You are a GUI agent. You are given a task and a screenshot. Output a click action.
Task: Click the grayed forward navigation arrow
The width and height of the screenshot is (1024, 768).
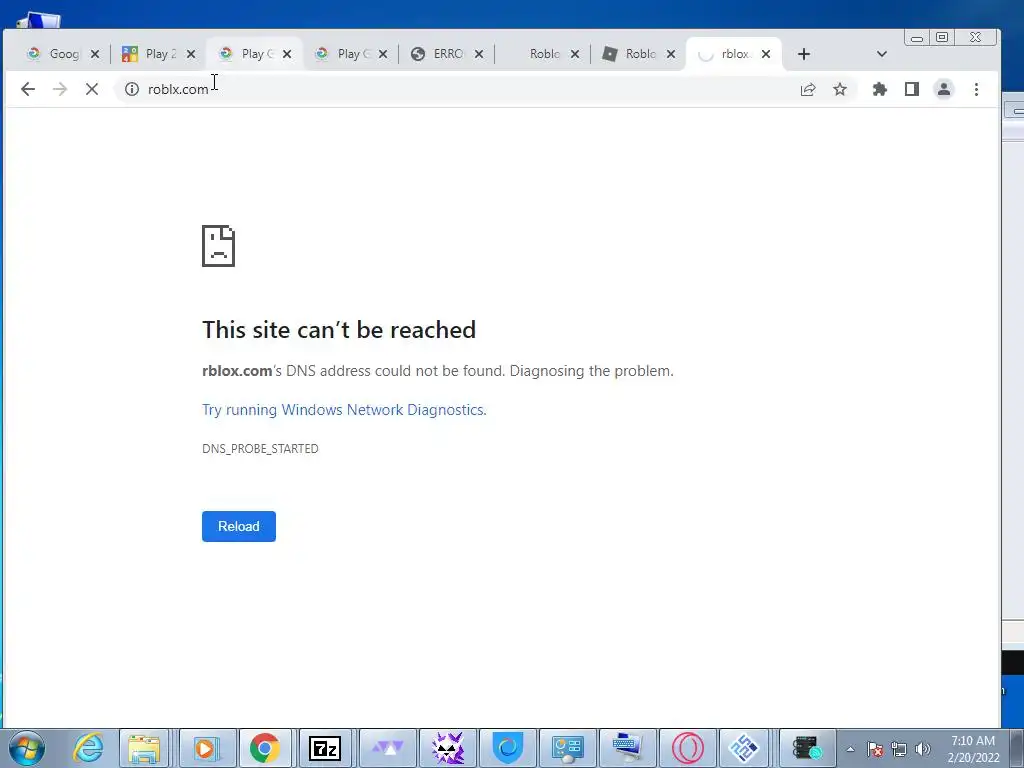click(59, 89)
